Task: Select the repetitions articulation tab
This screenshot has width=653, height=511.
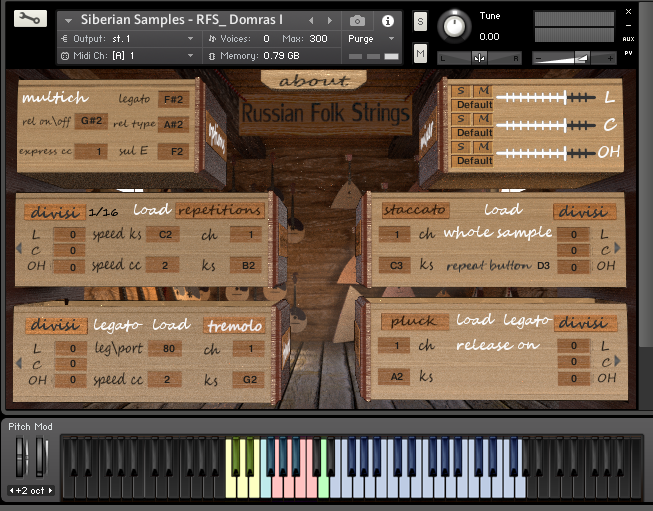Action: (219, 210)
